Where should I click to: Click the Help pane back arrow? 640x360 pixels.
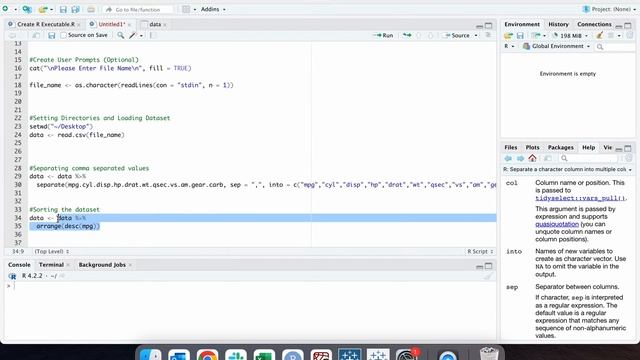point(508,158)
